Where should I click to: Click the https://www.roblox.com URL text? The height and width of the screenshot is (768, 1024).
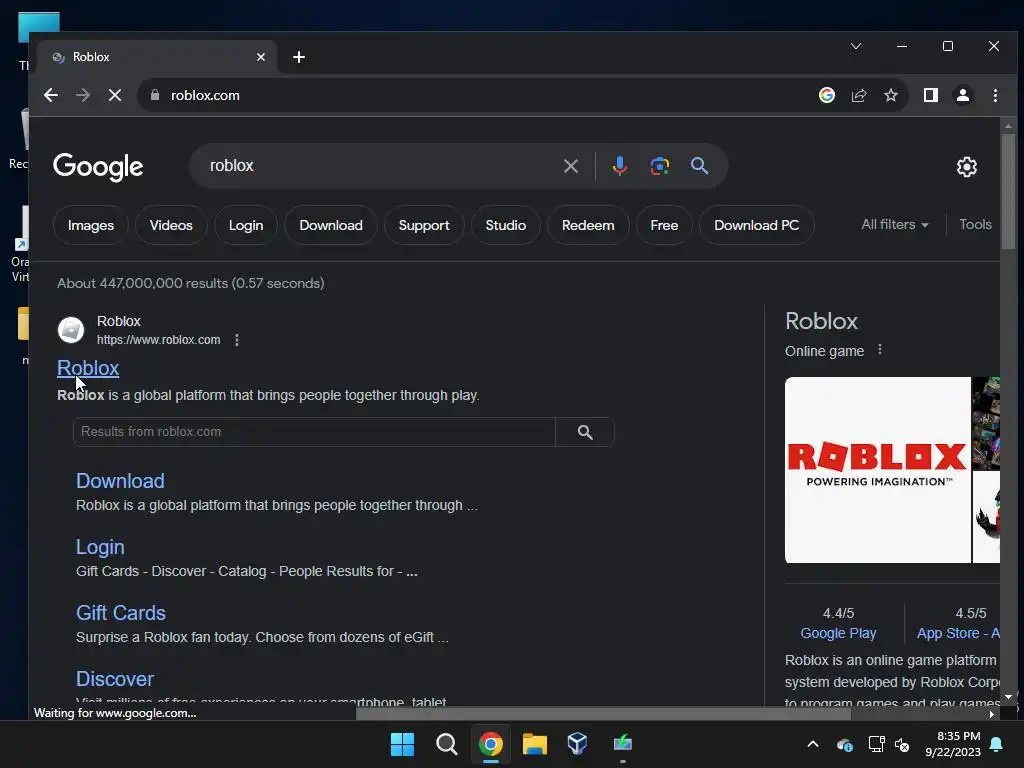(159, 340)
